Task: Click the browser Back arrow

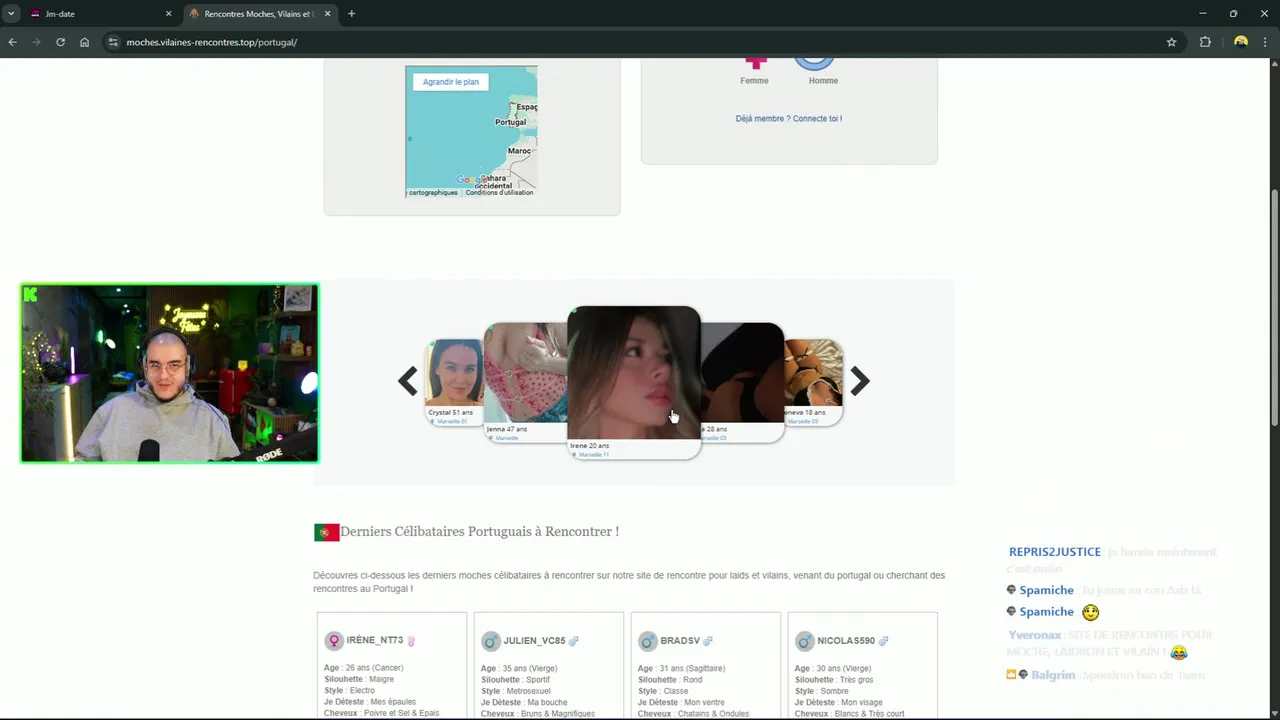Action: click(x=12, y=42)
